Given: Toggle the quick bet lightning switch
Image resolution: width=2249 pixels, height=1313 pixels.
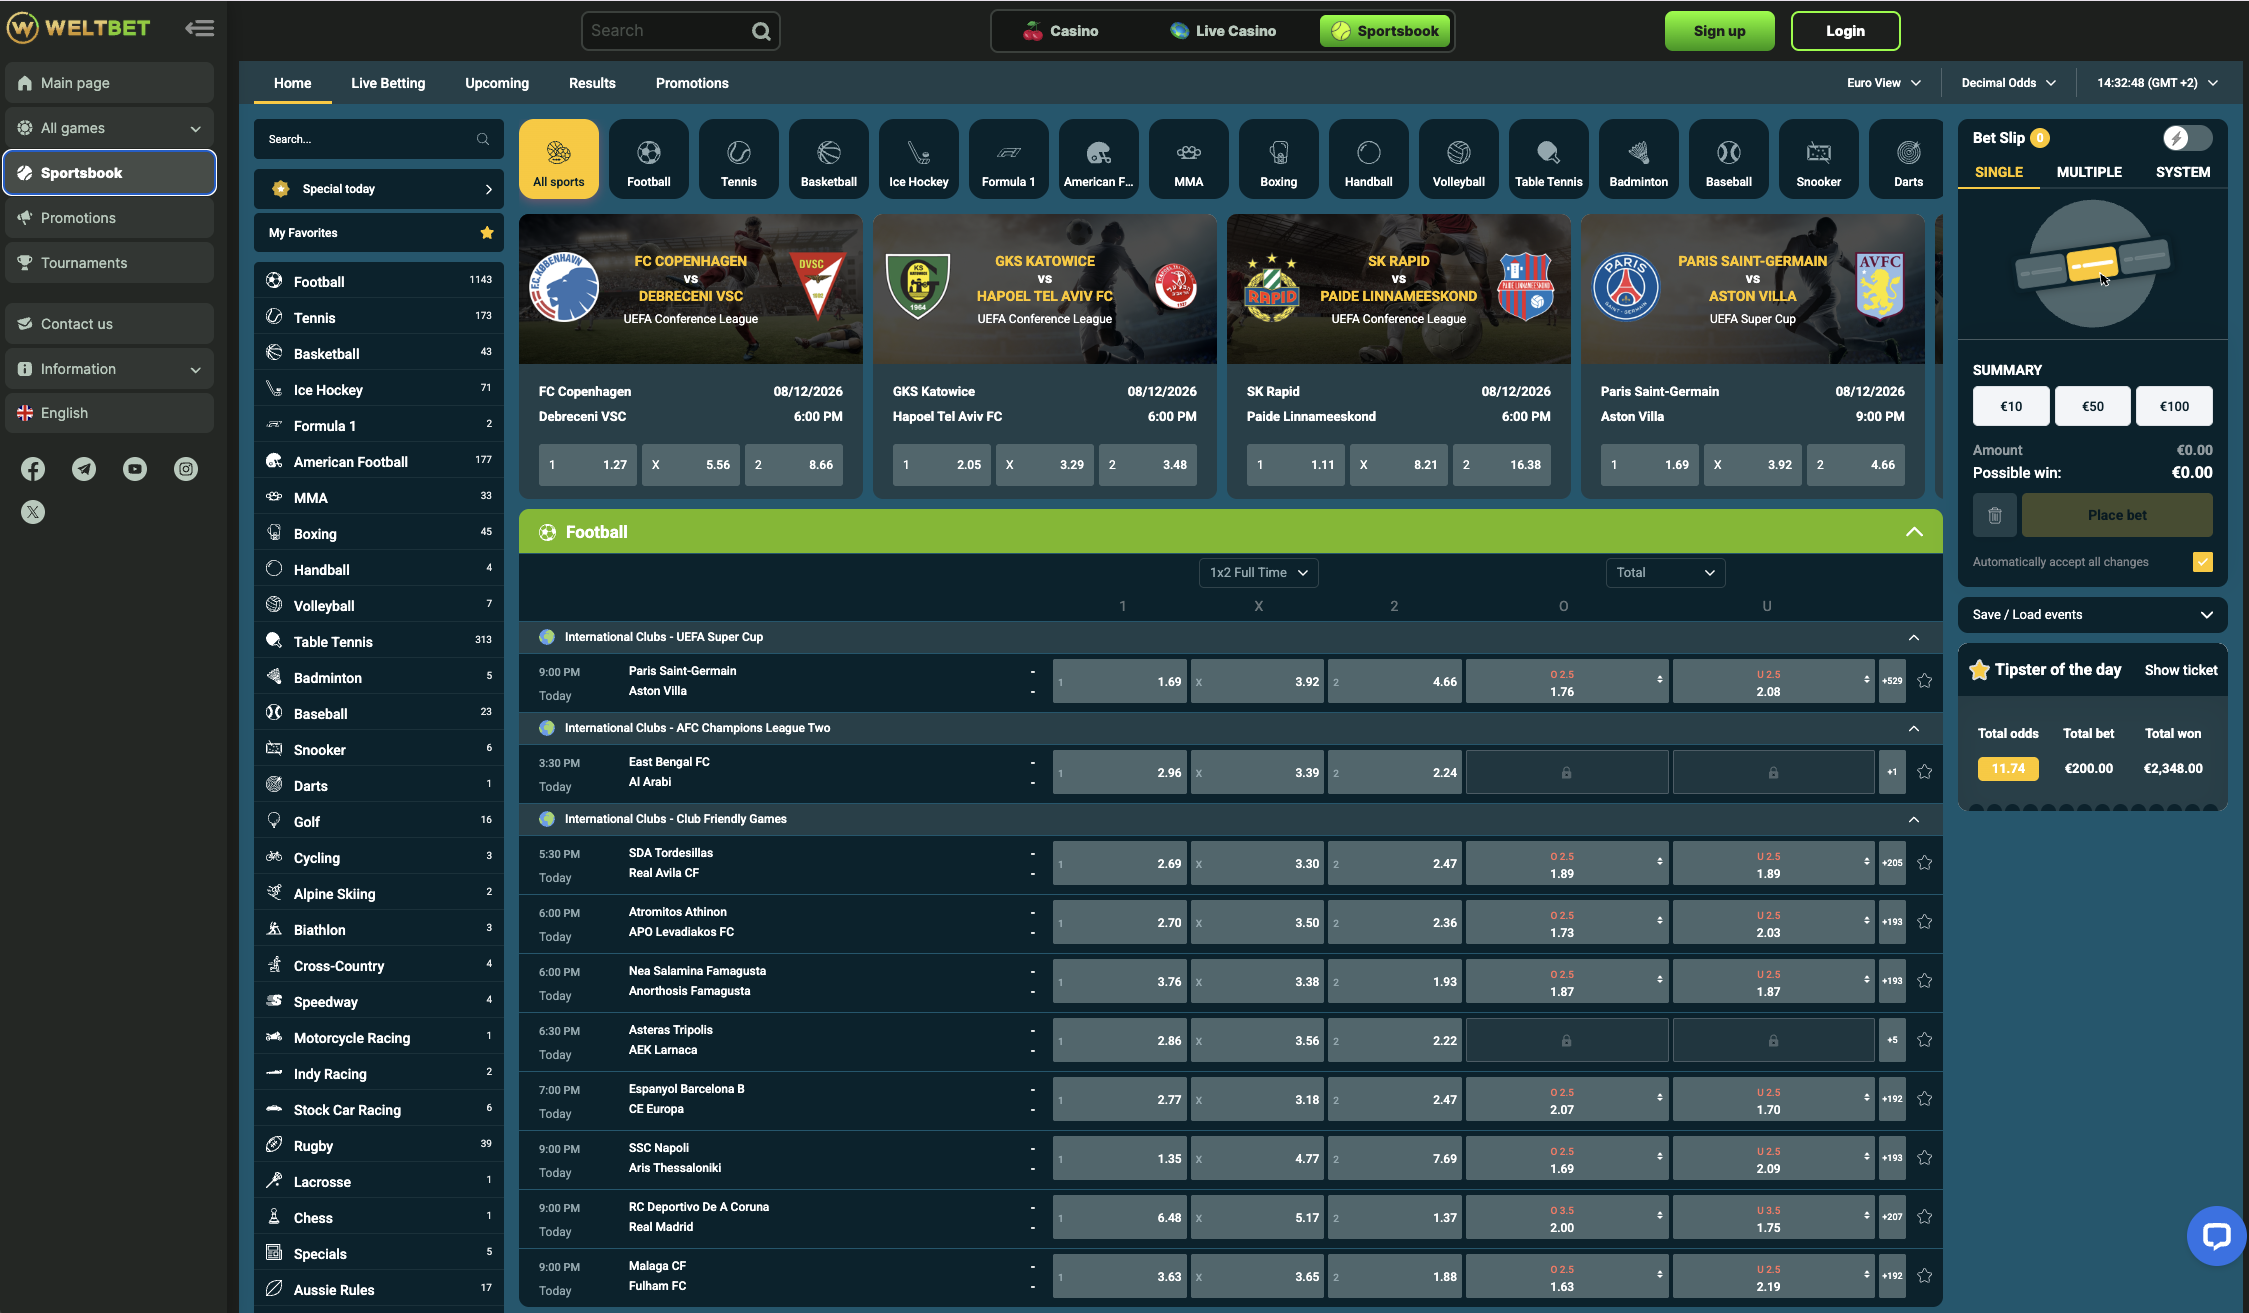Looking at the screenshot, I should pyautogui.click(x=2187, y=138).
